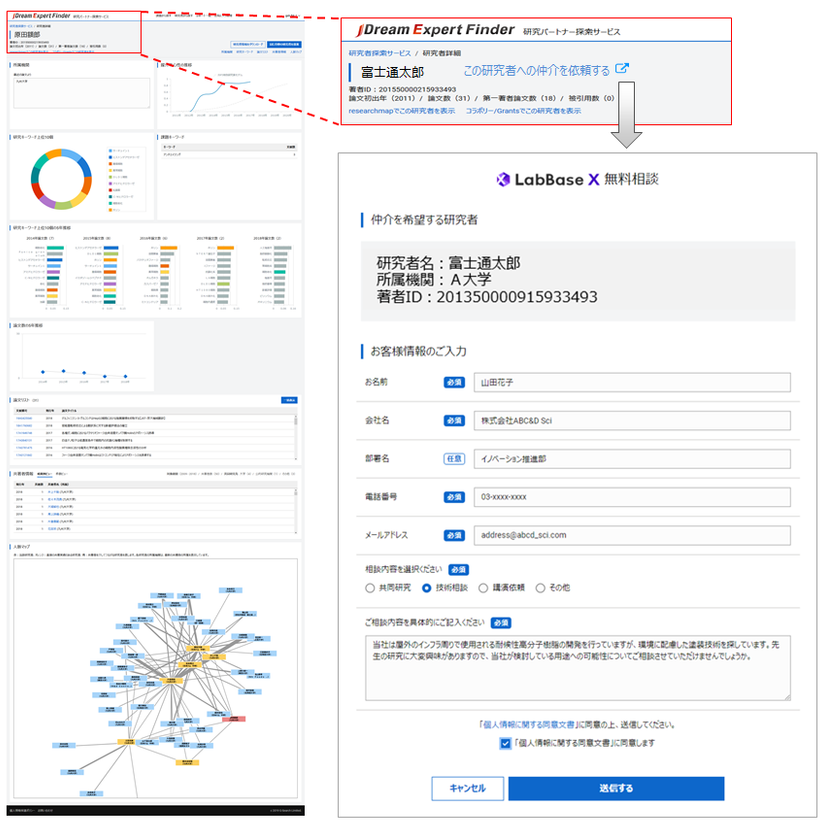Click the この研究者への仲介を依頼する link
Image resolution: width=823 pixels, height=840 pixels.
coord(536,71)
